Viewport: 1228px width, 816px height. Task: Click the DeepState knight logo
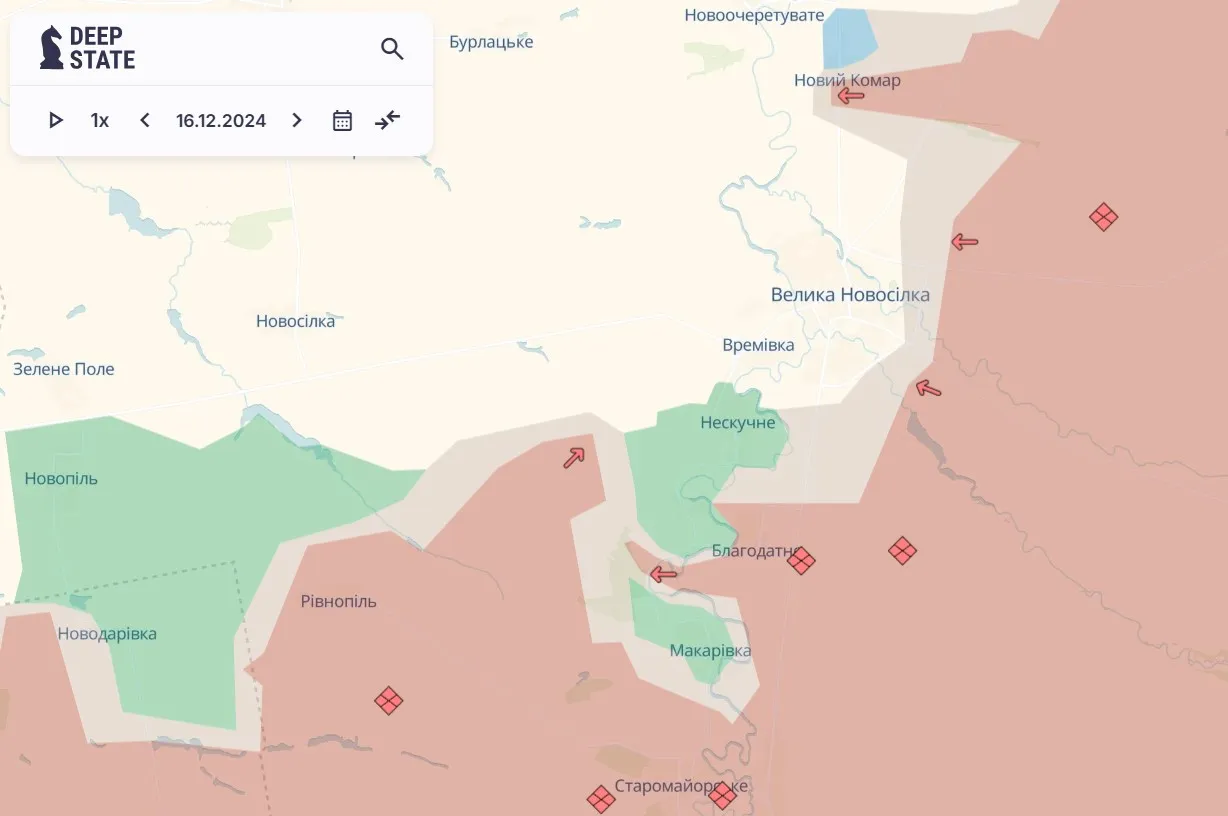point(49,46)
